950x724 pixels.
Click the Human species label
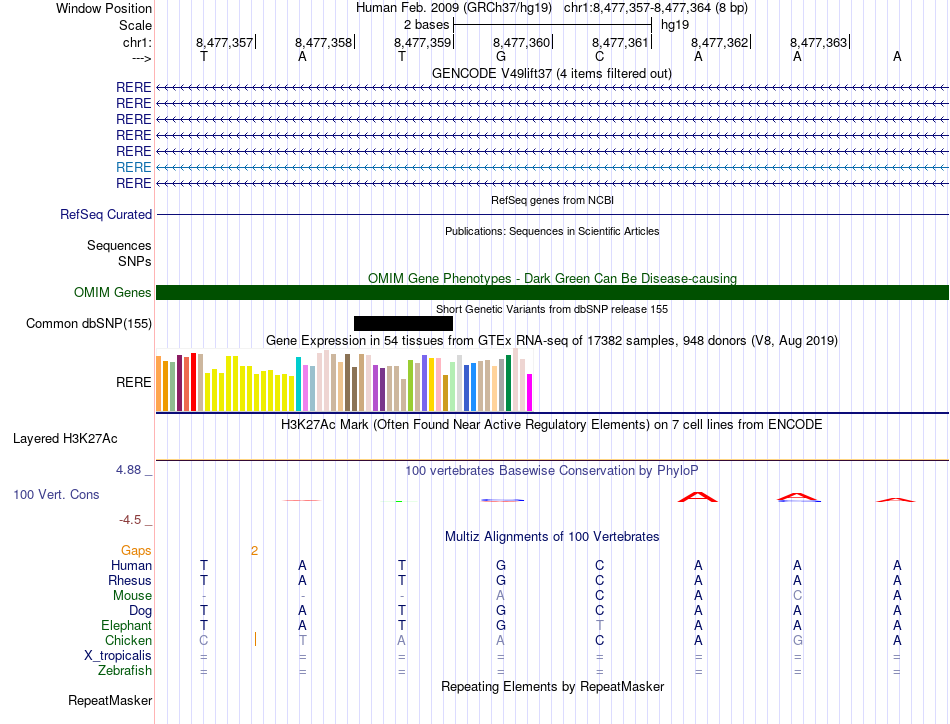tap(131, 565)
